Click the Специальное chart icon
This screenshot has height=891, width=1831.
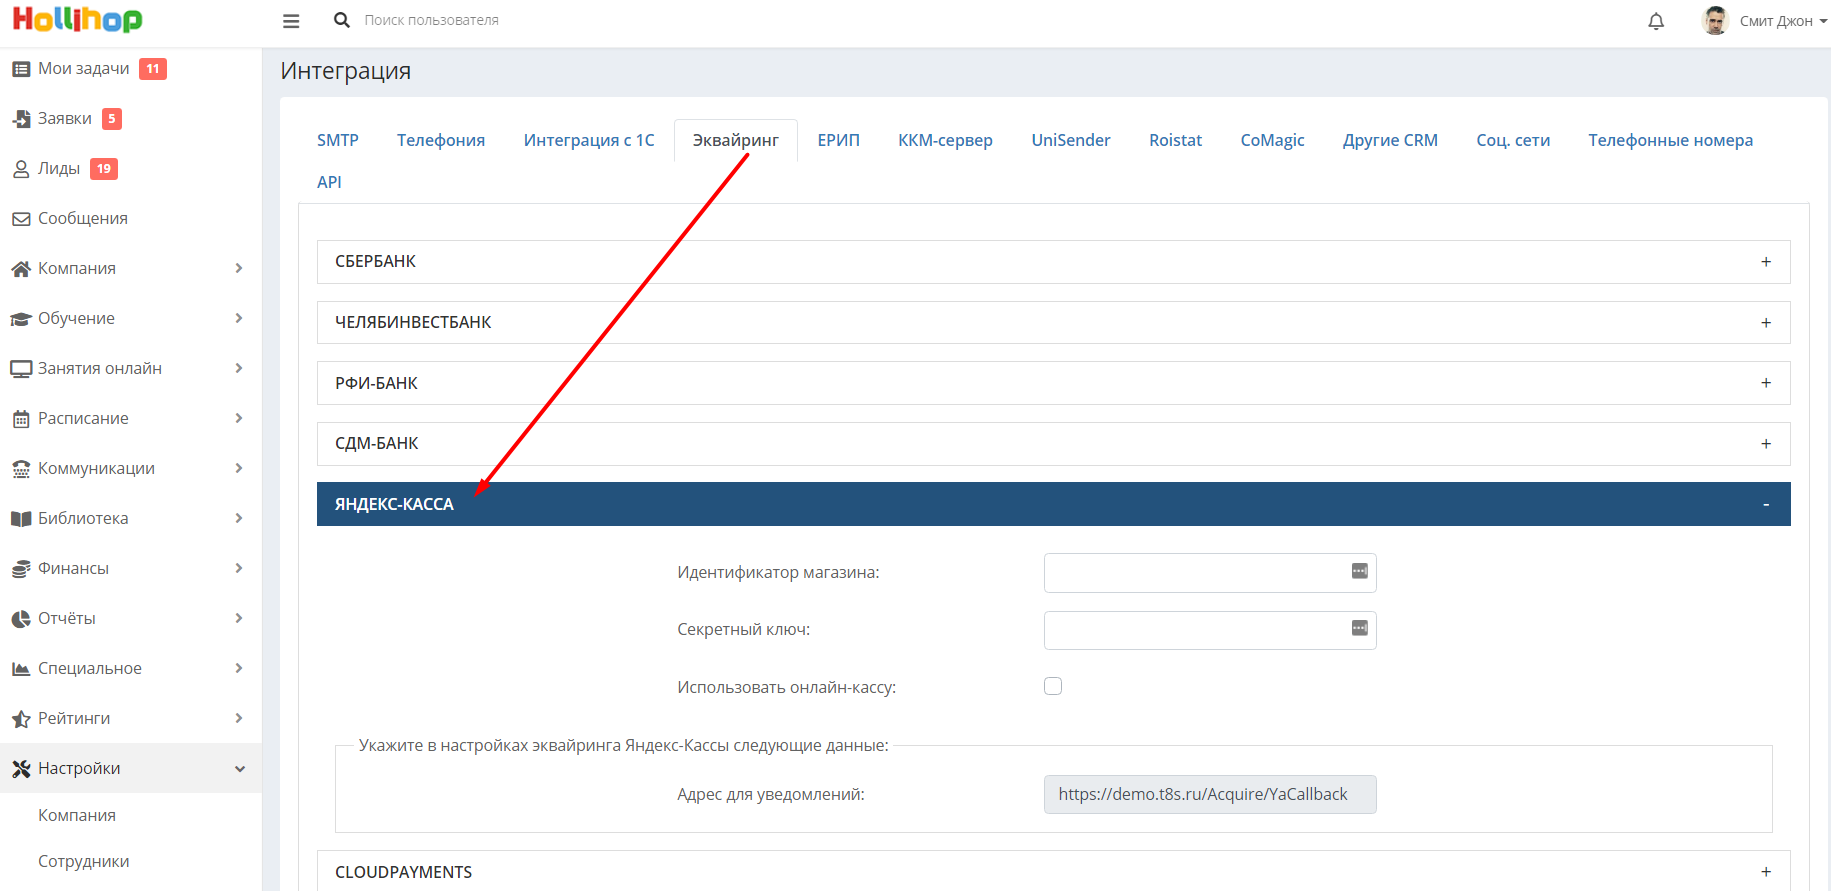pos(21,669)
